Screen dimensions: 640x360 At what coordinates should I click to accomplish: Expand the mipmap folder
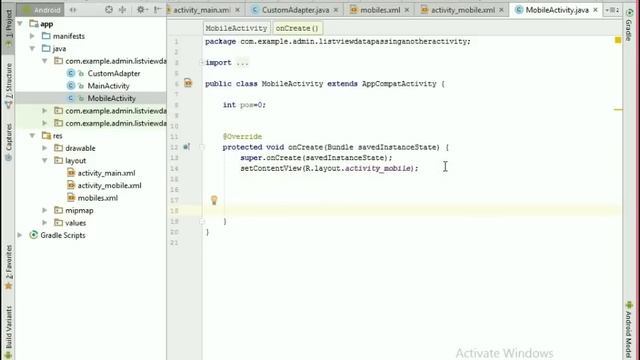(x=44, y=210)
